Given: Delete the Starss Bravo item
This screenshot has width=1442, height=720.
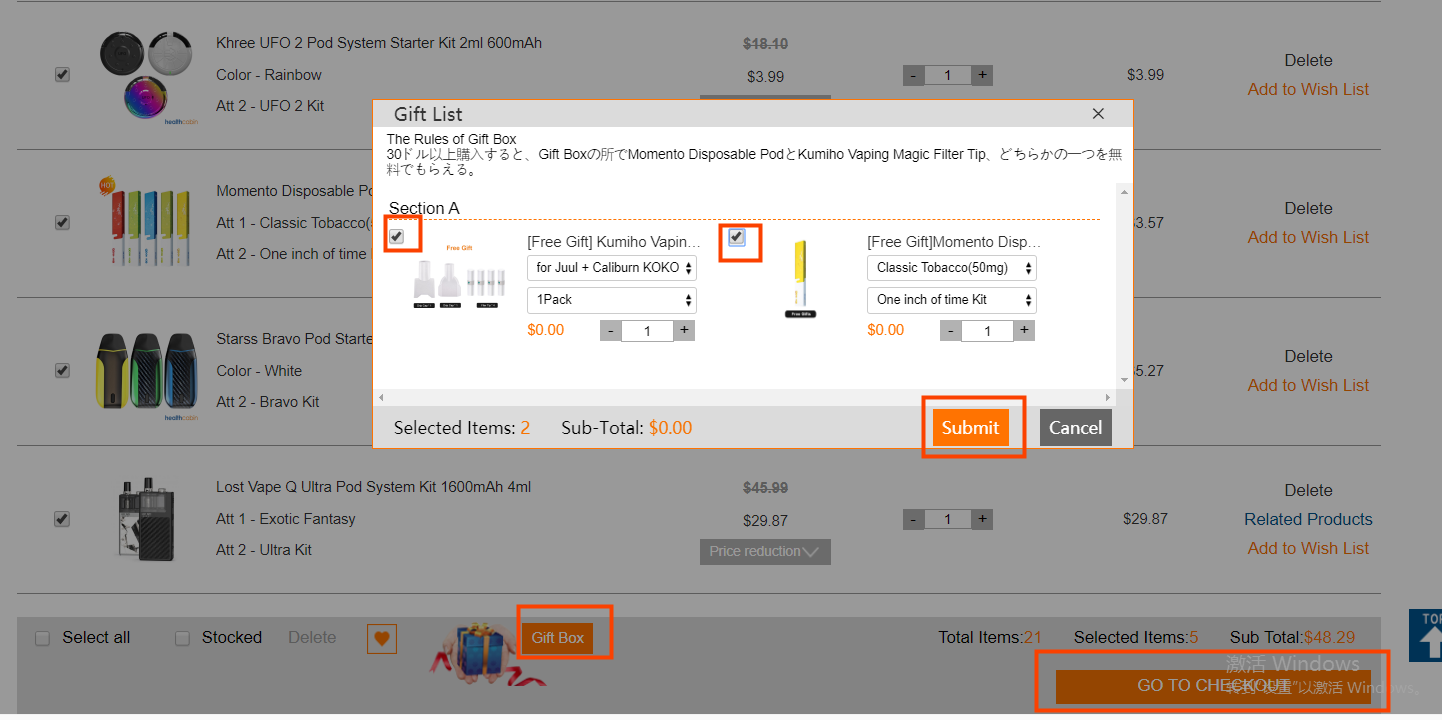Looking at the screenshot, I should click(1308, 357).
